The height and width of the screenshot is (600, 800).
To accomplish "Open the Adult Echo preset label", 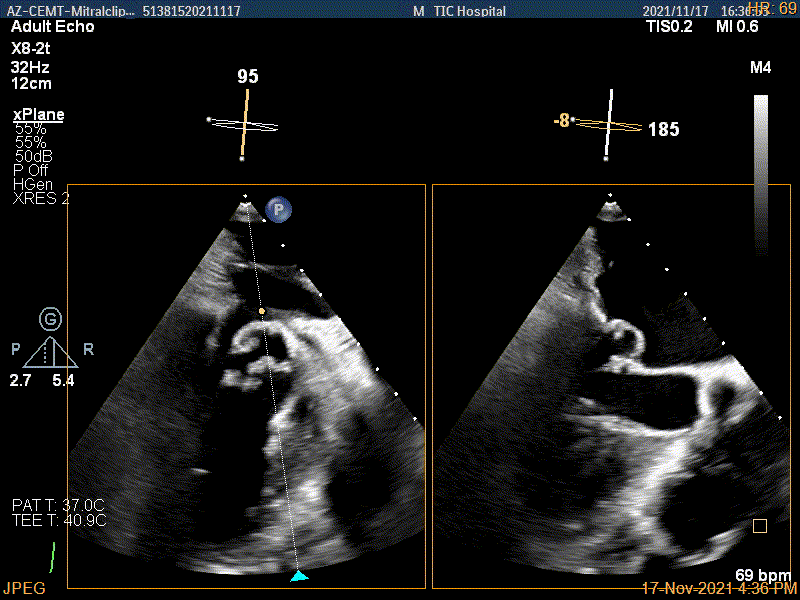I will (52, 27).
